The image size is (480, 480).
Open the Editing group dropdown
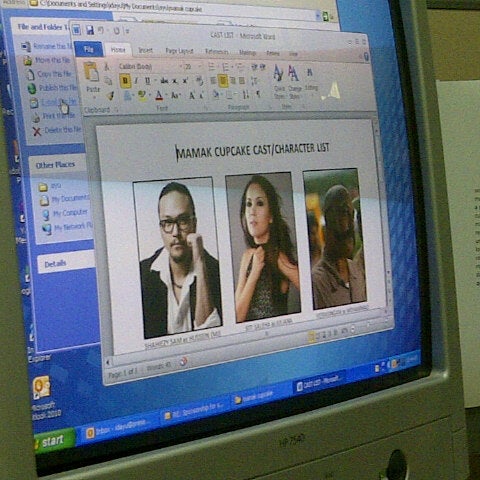click(311, 81)
